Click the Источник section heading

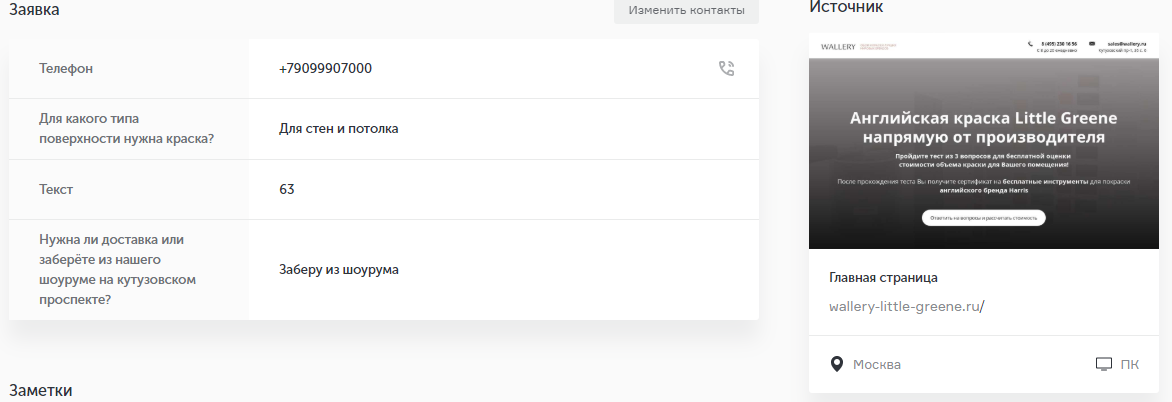coord(846,8)
